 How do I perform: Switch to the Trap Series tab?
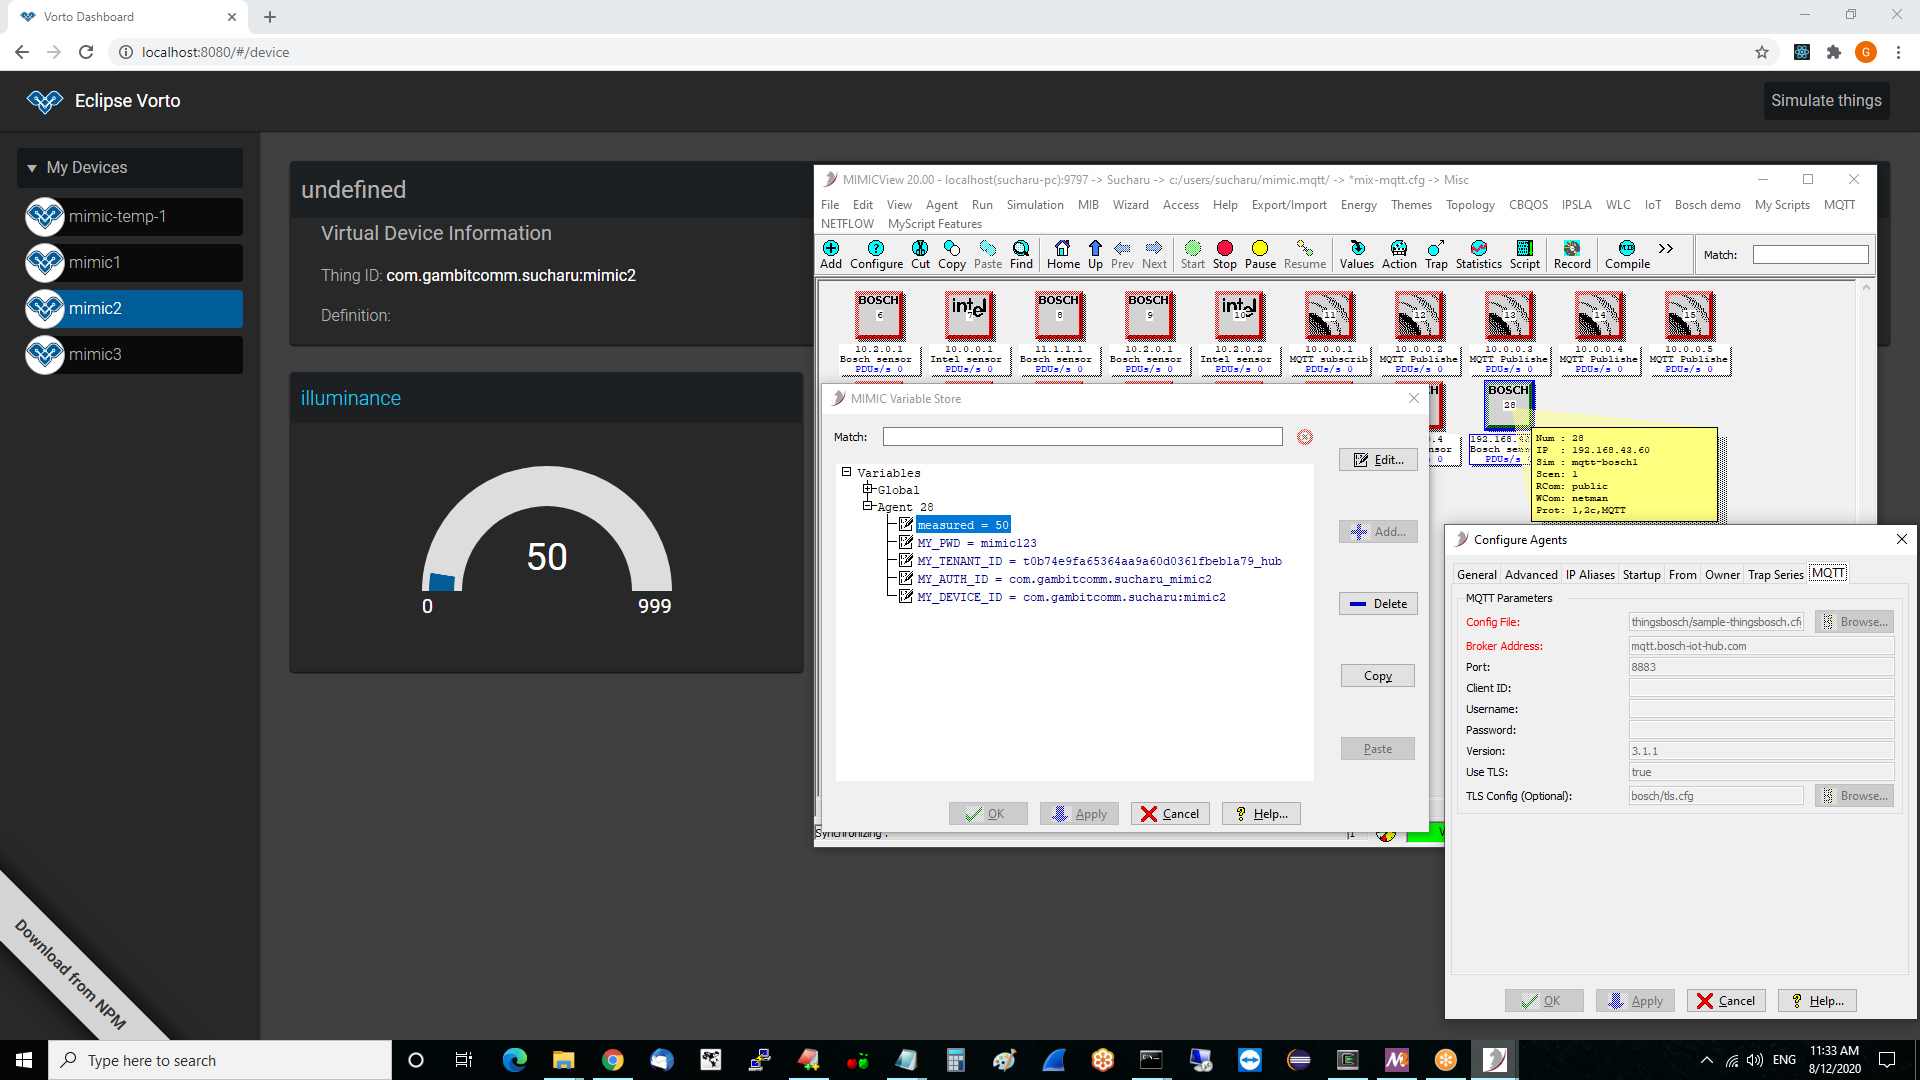pos(1775,575)
